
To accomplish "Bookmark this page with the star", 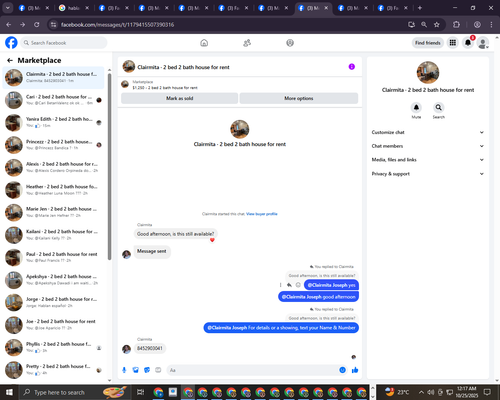I will (x=437, y=24).
